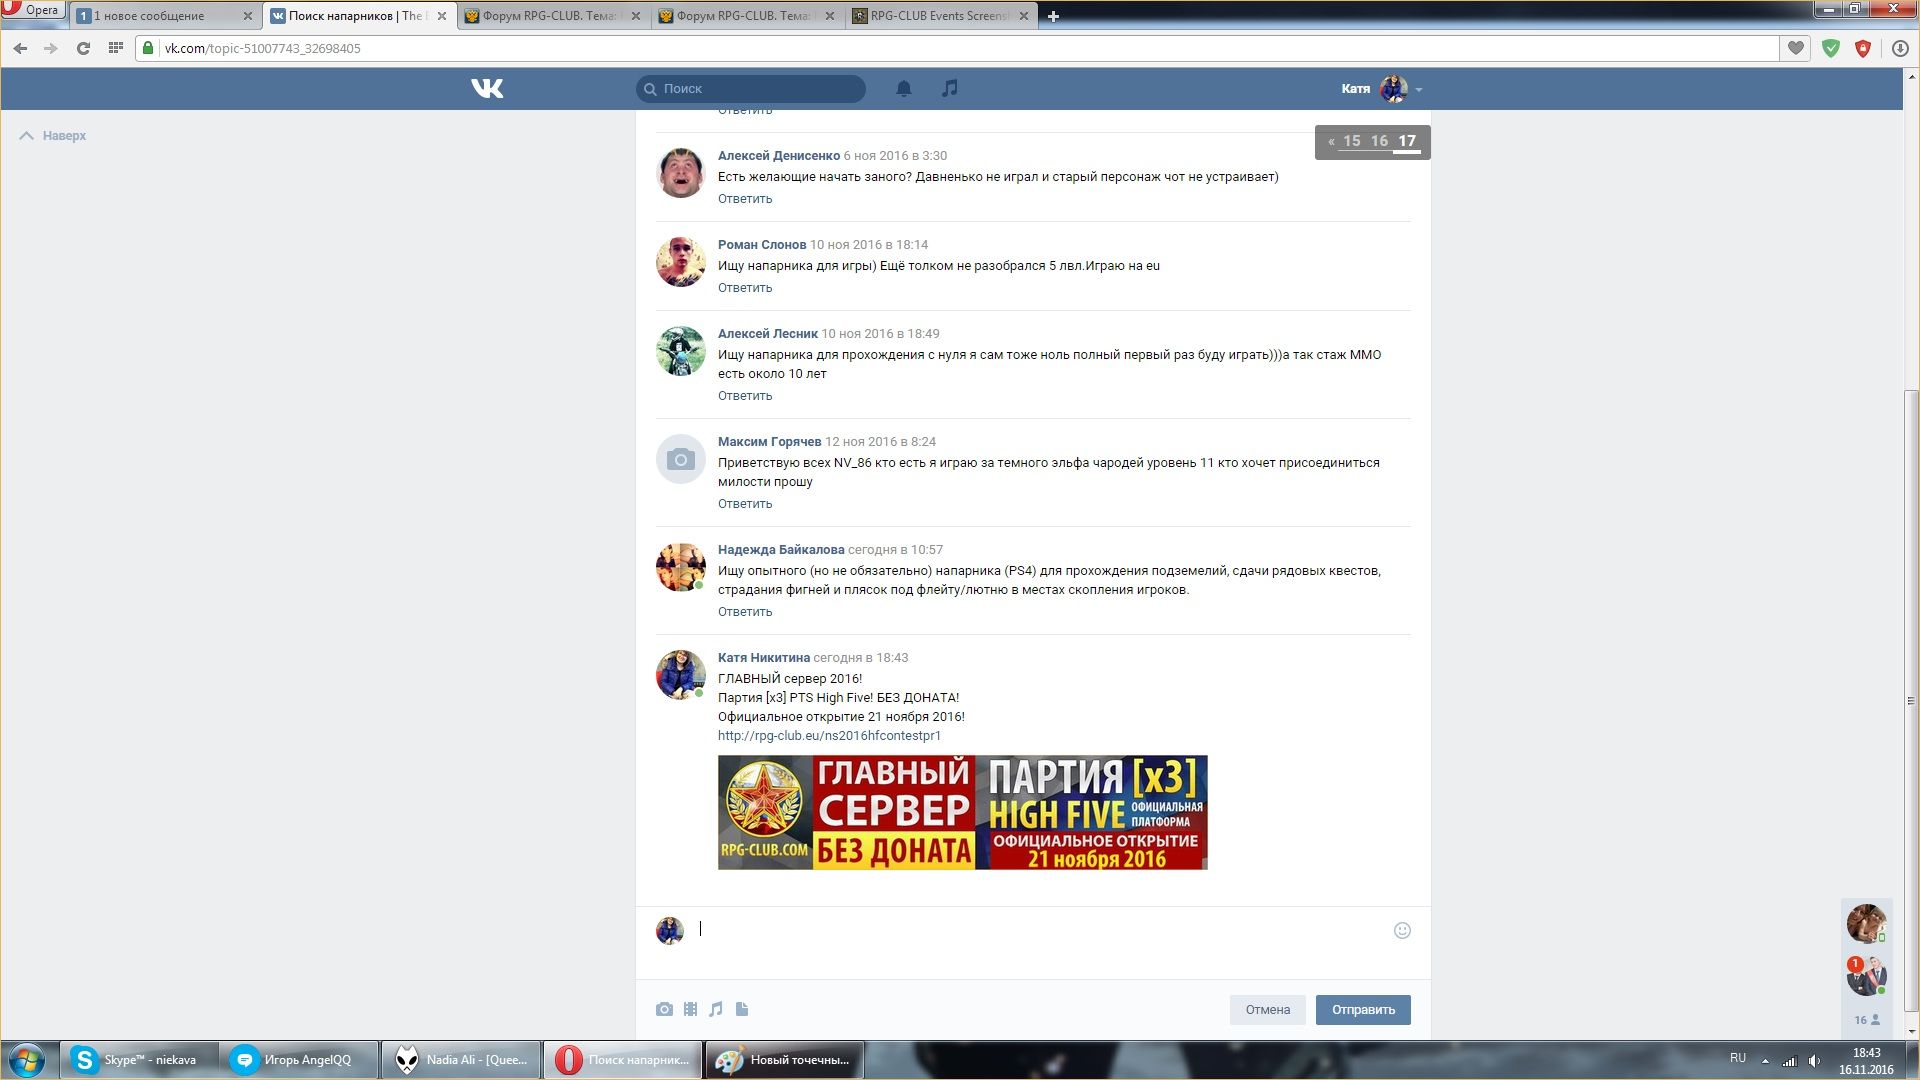Open the rpg-club.eu link in Катя's post
This screenshot has height=1080, width=1920.
829,735
